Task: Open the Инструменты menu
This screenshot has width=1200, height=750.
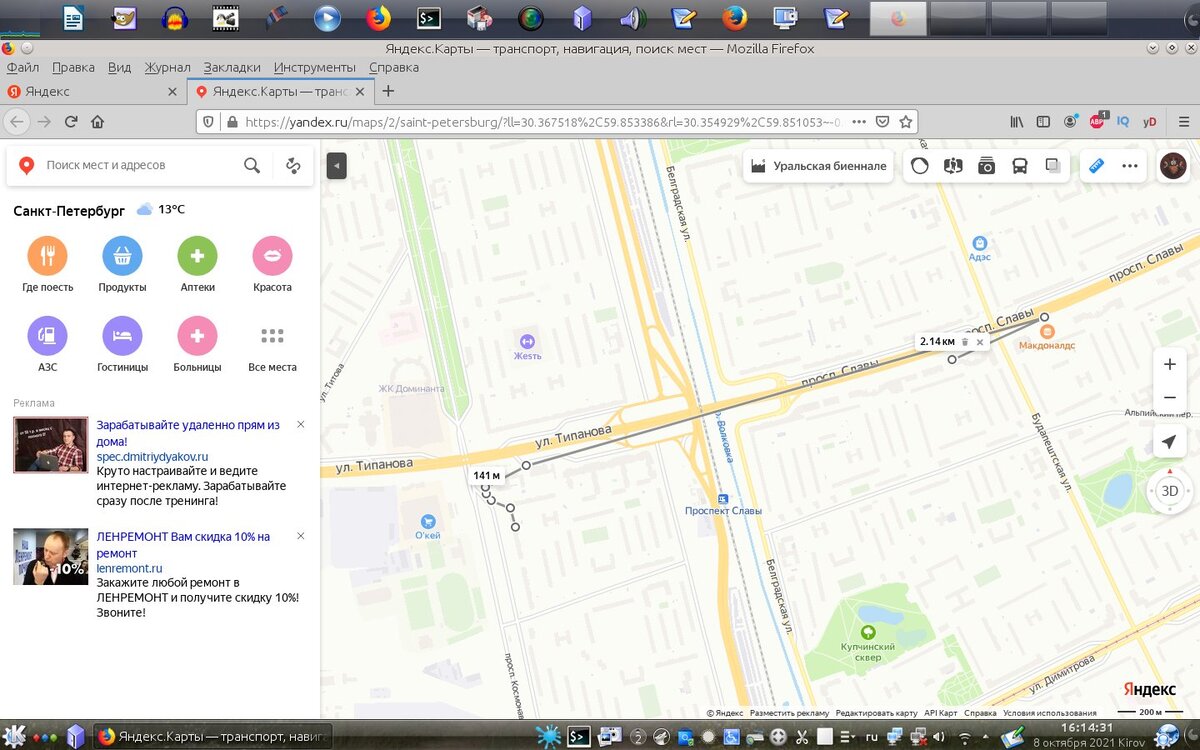Action: click(x=315, y=67)
